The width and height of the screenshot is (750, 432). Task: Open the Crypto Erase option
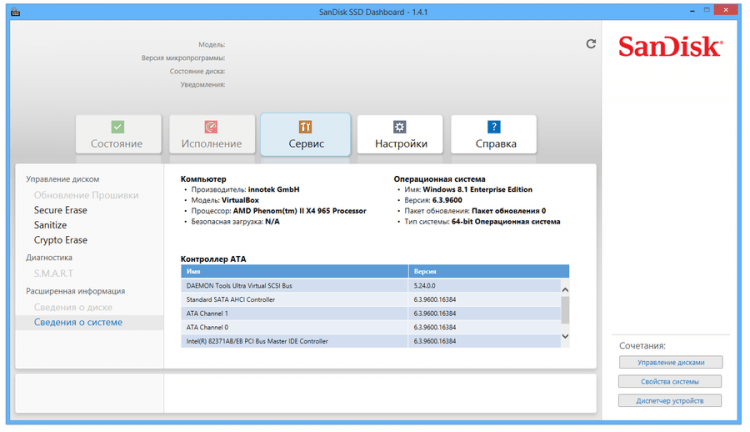[60, 240]
